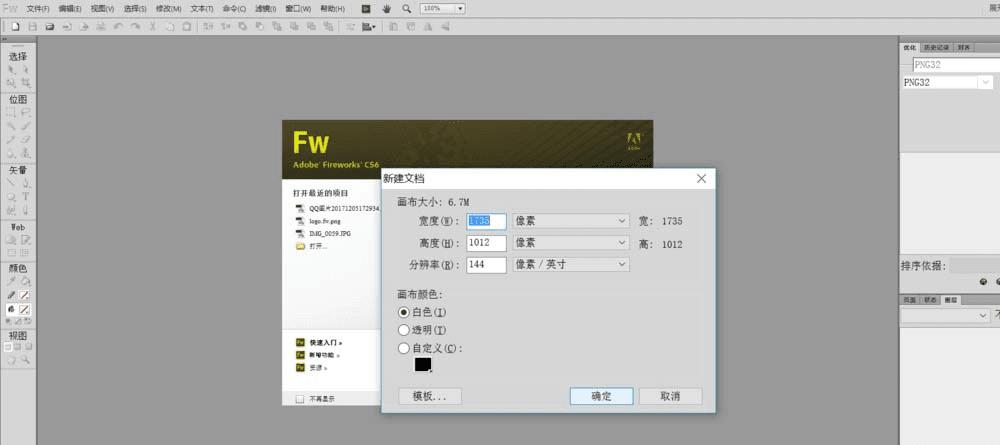Close the 新建文档 dialog with the X
This screenshot has width=1000, height=445.
pos(702,179)
